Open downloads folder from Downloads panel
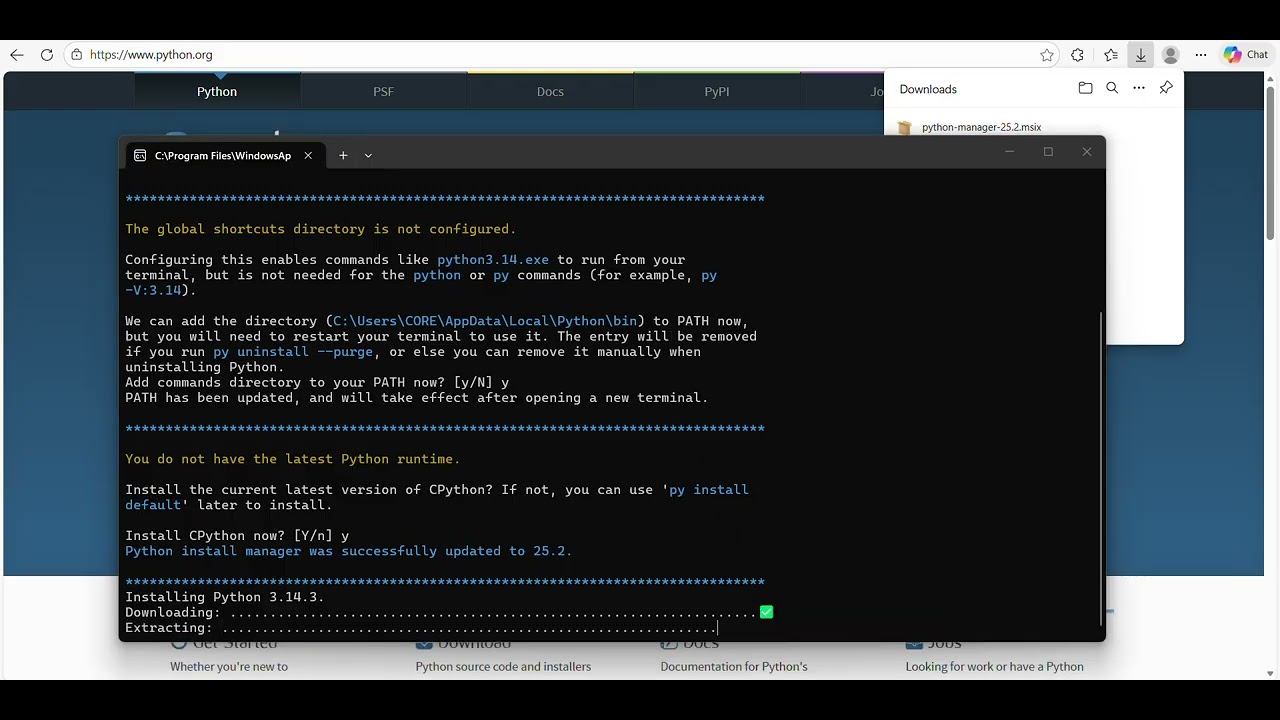1280x720 pixels. [x=1086, y=88]
